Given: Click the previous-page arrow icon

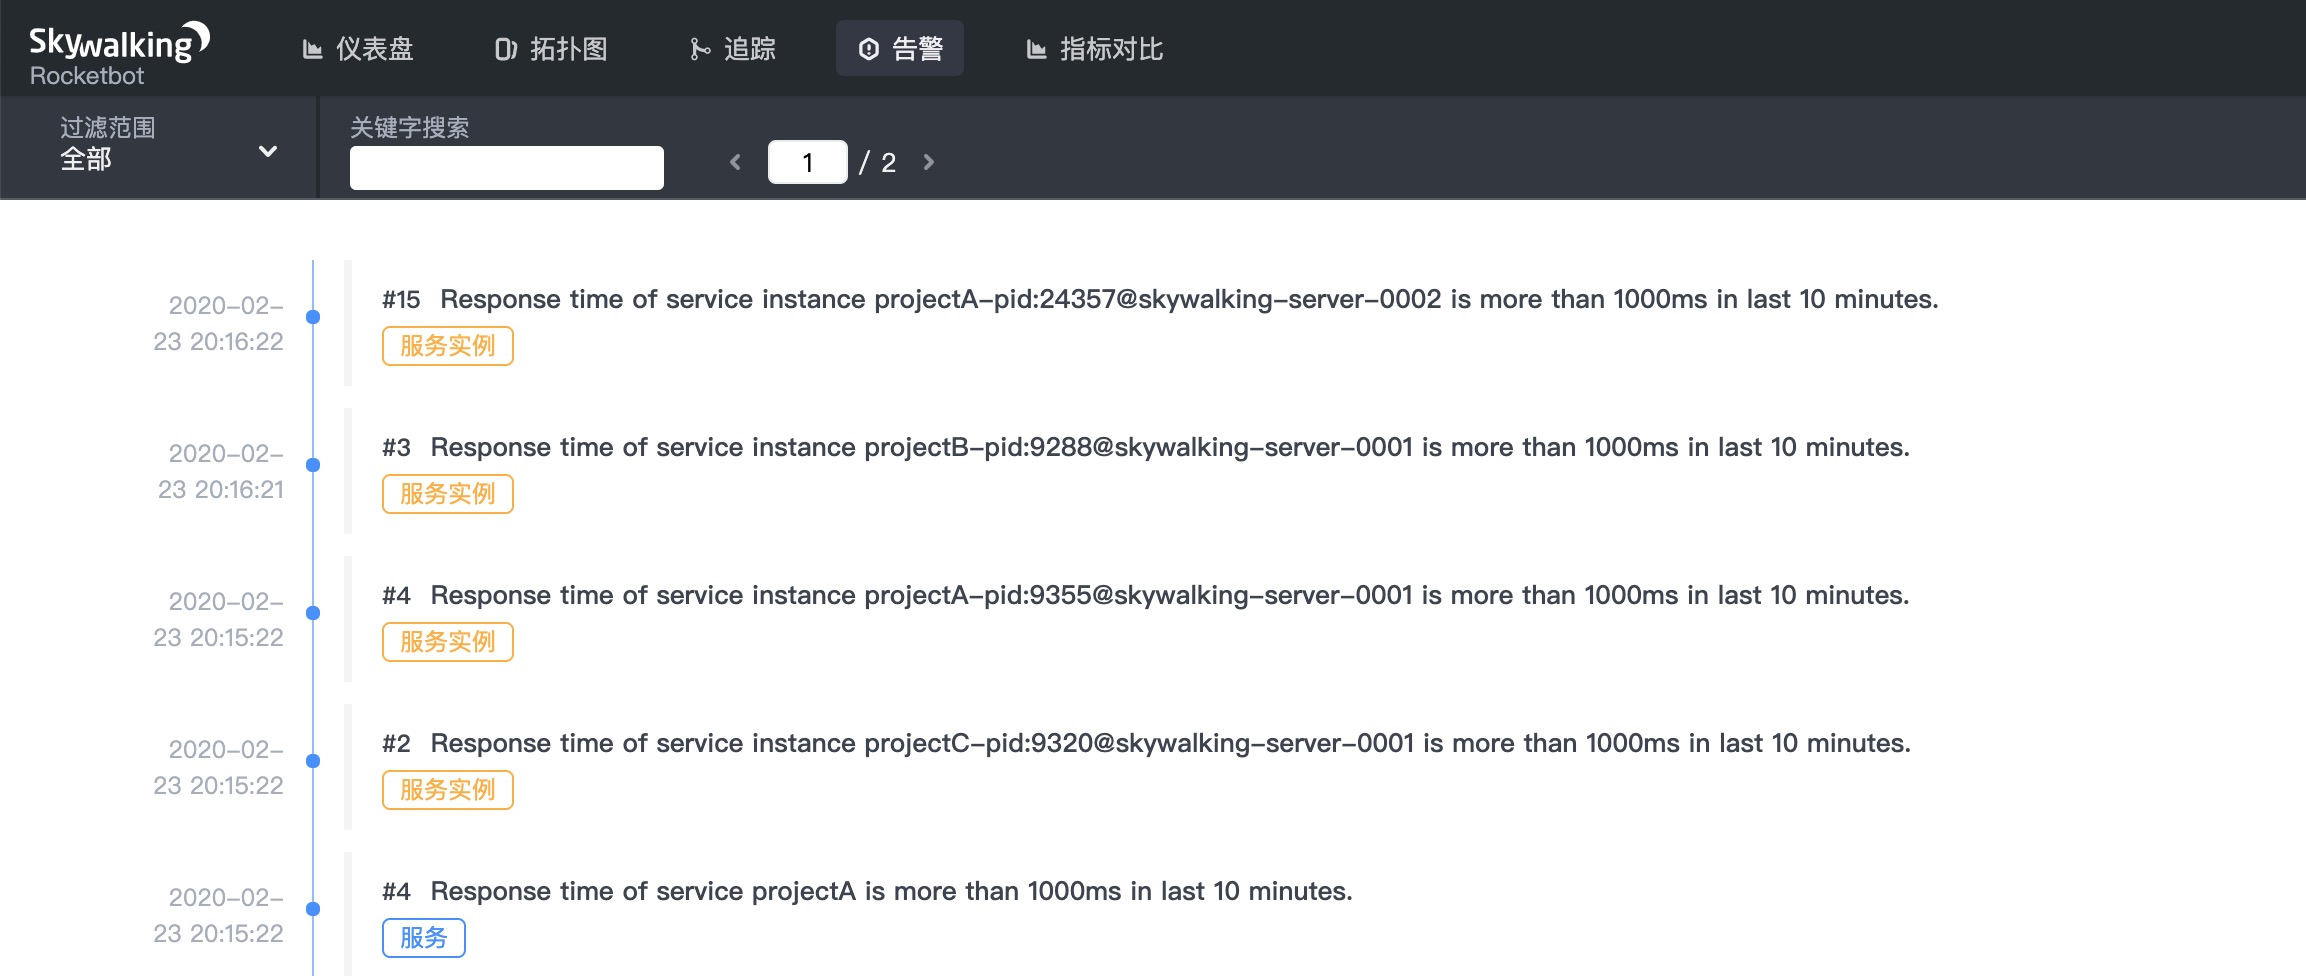Looking at the screenshot, I should coord(735,162).
